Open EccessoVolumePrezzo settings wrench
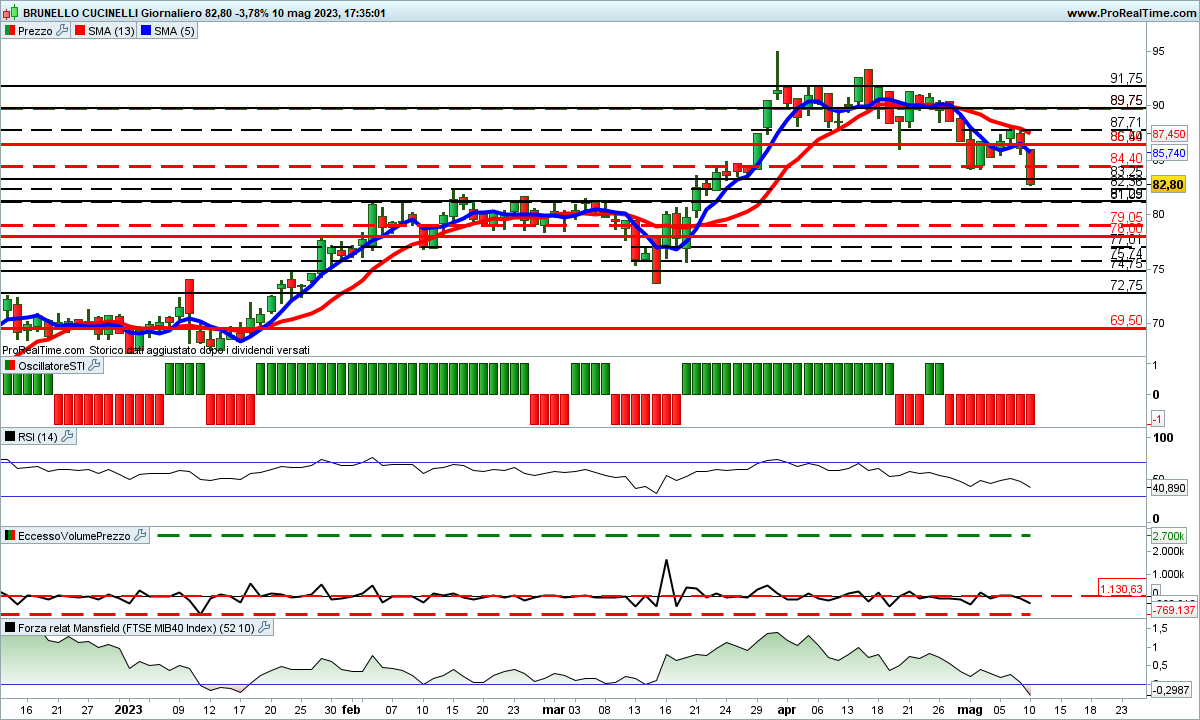Screen dimensions: 1200x720 [x=141, y=536]
